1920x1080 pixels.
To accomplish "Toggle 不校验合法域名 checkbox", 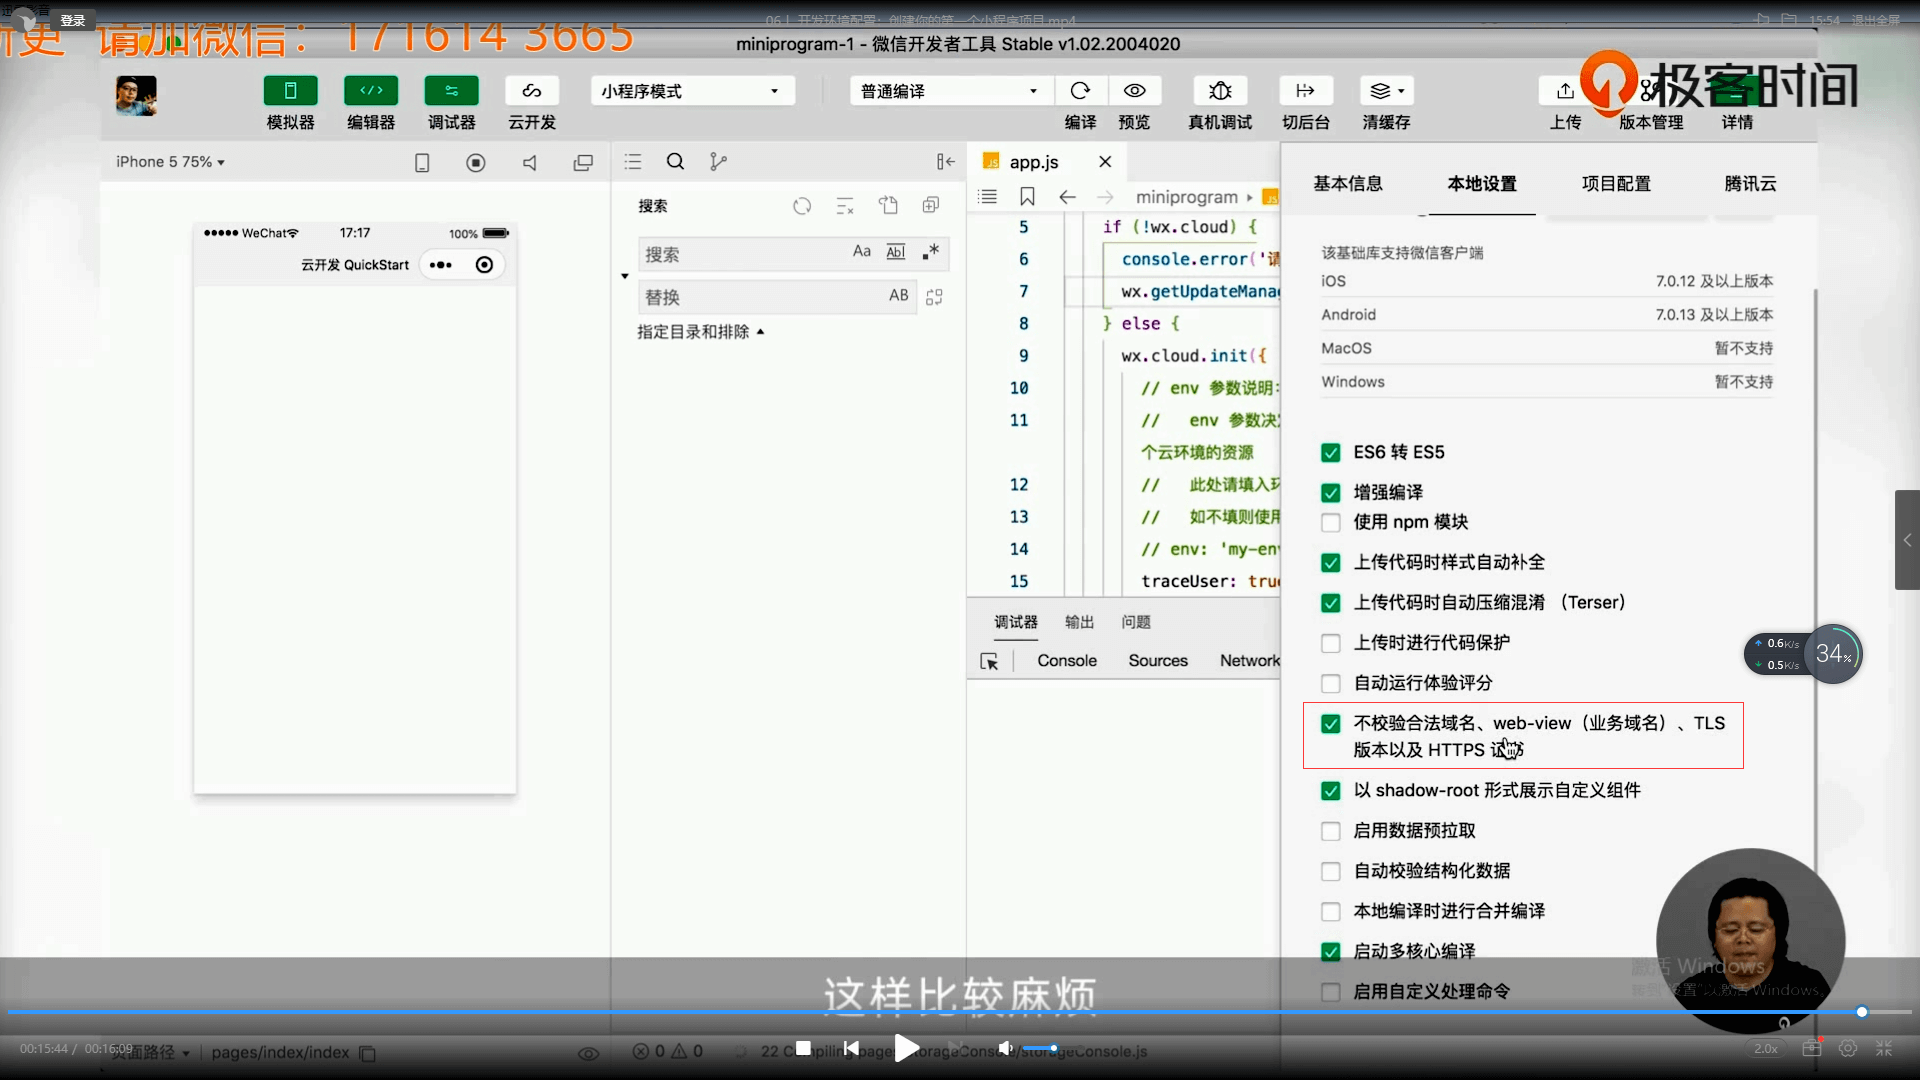I will [1331, 724].
